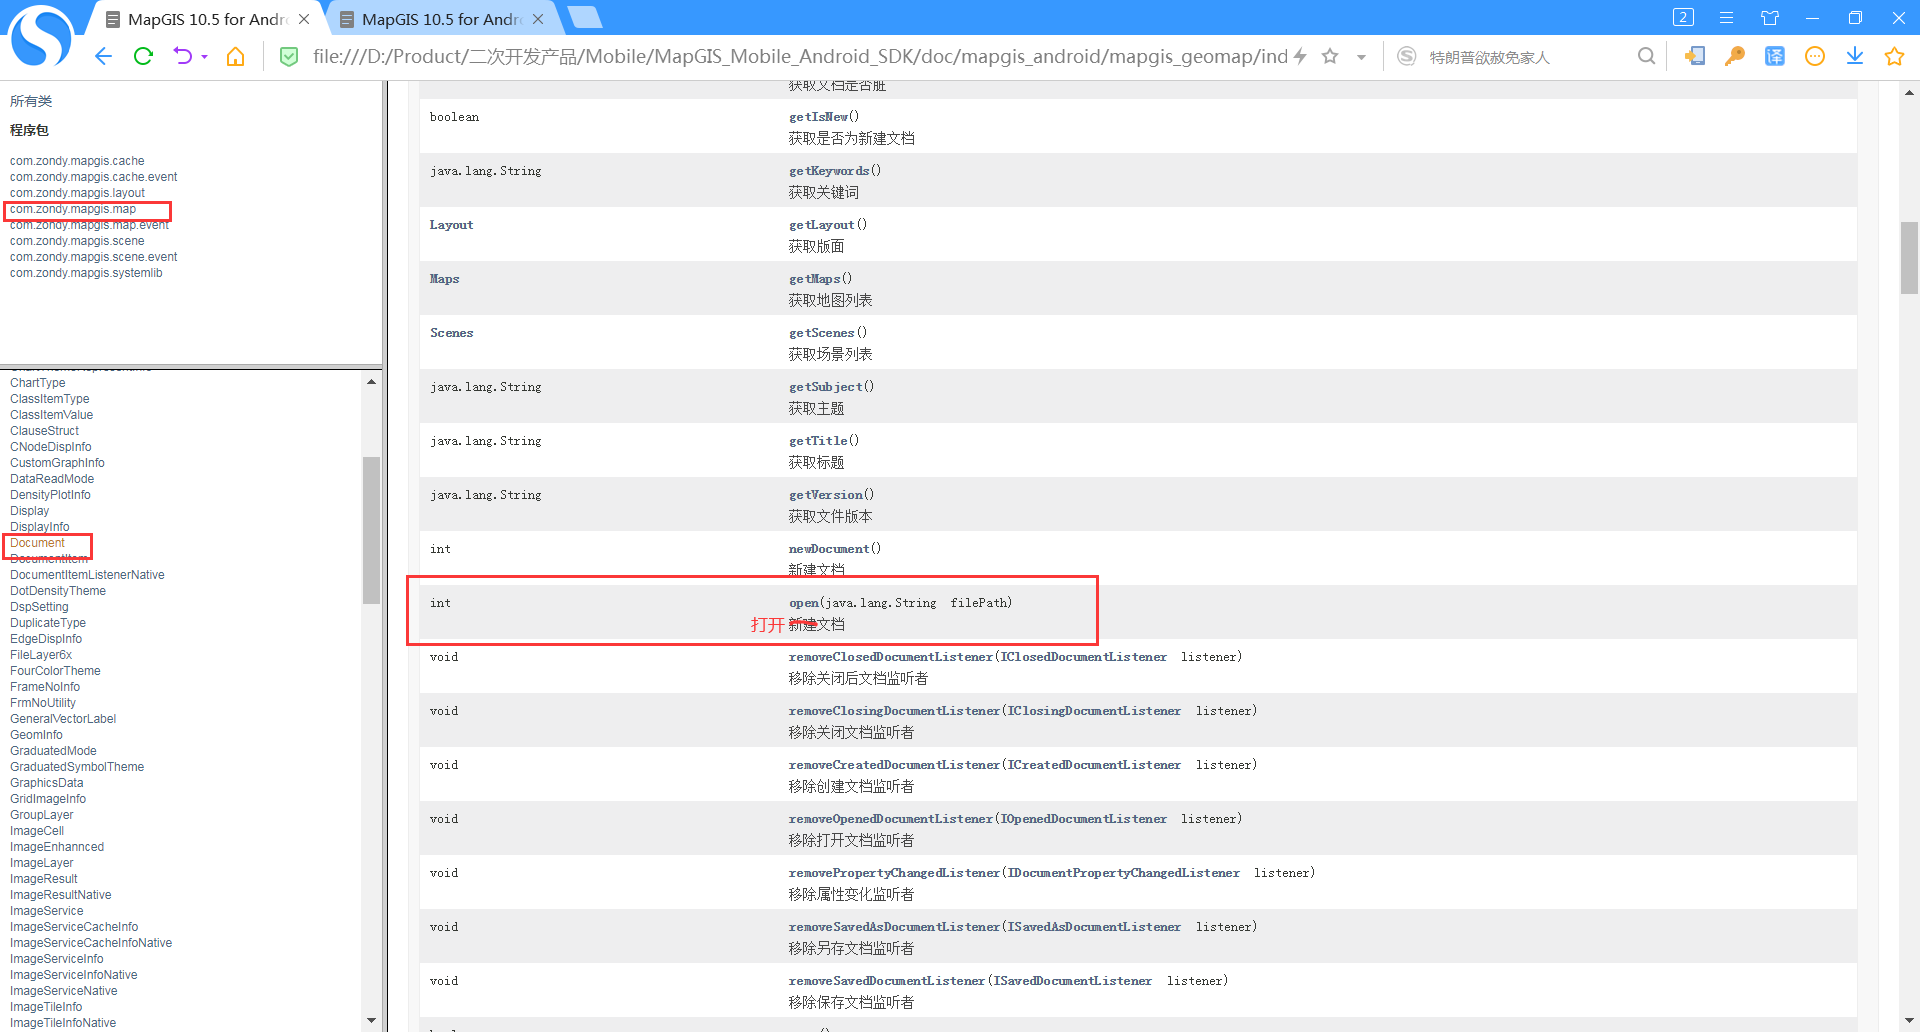Select DotDensityTheme class

coord(58,591)
